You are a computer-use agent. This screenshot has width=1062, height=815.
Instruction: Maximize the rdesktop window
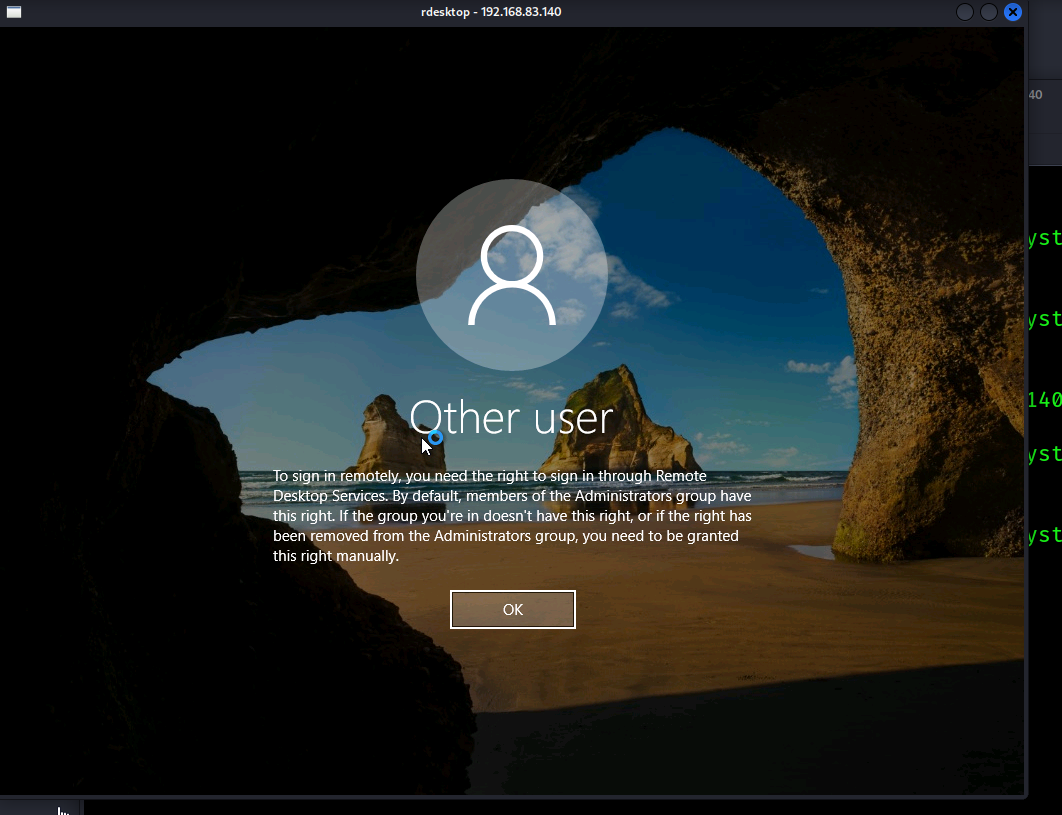pyautogui.click(x=989, y=12)
